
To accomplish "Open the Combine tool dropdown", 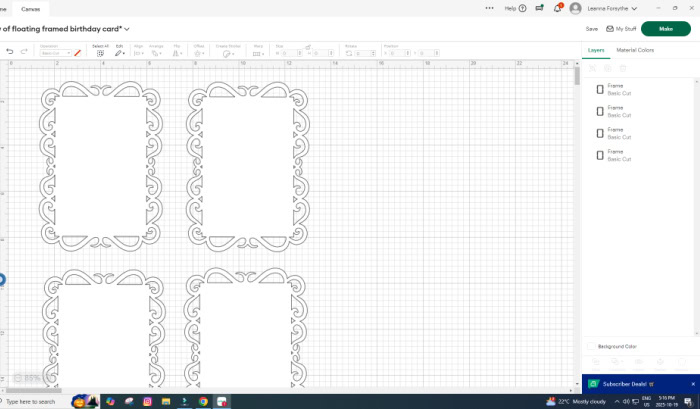I will [616, 362].
